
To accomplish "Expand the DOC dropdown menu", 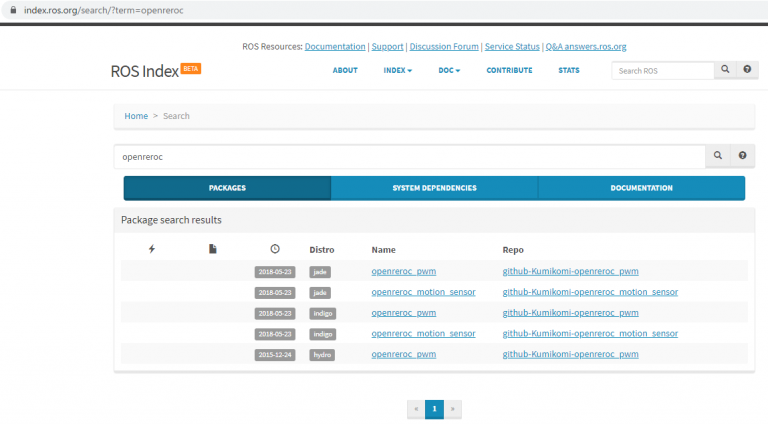I will coord(449,70).
